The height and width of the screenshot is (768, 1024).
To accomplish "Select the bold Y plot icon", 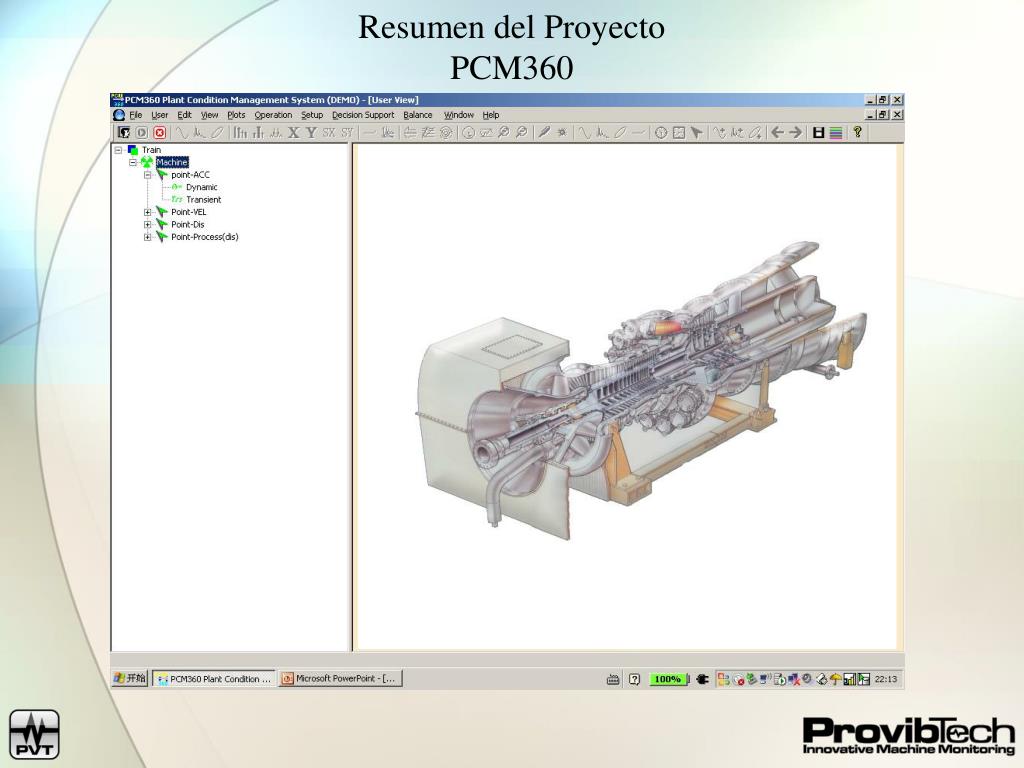I will (x=312, y=133).
